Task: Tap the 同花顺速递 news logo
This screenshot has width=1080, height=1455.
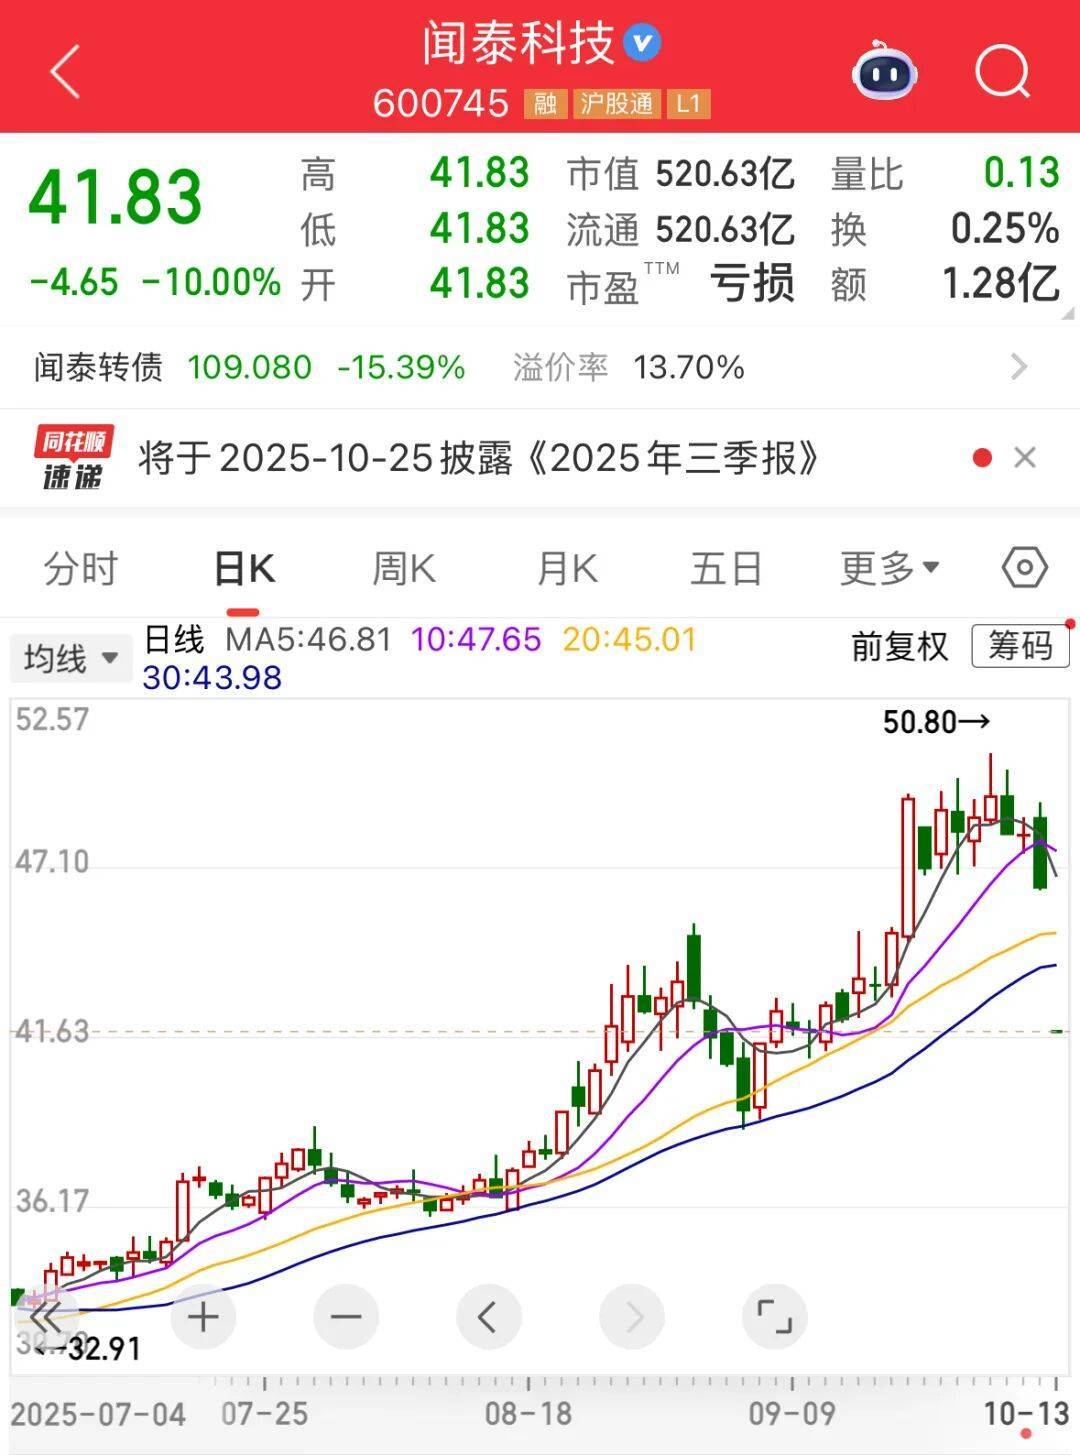Action: click(74, 457)
